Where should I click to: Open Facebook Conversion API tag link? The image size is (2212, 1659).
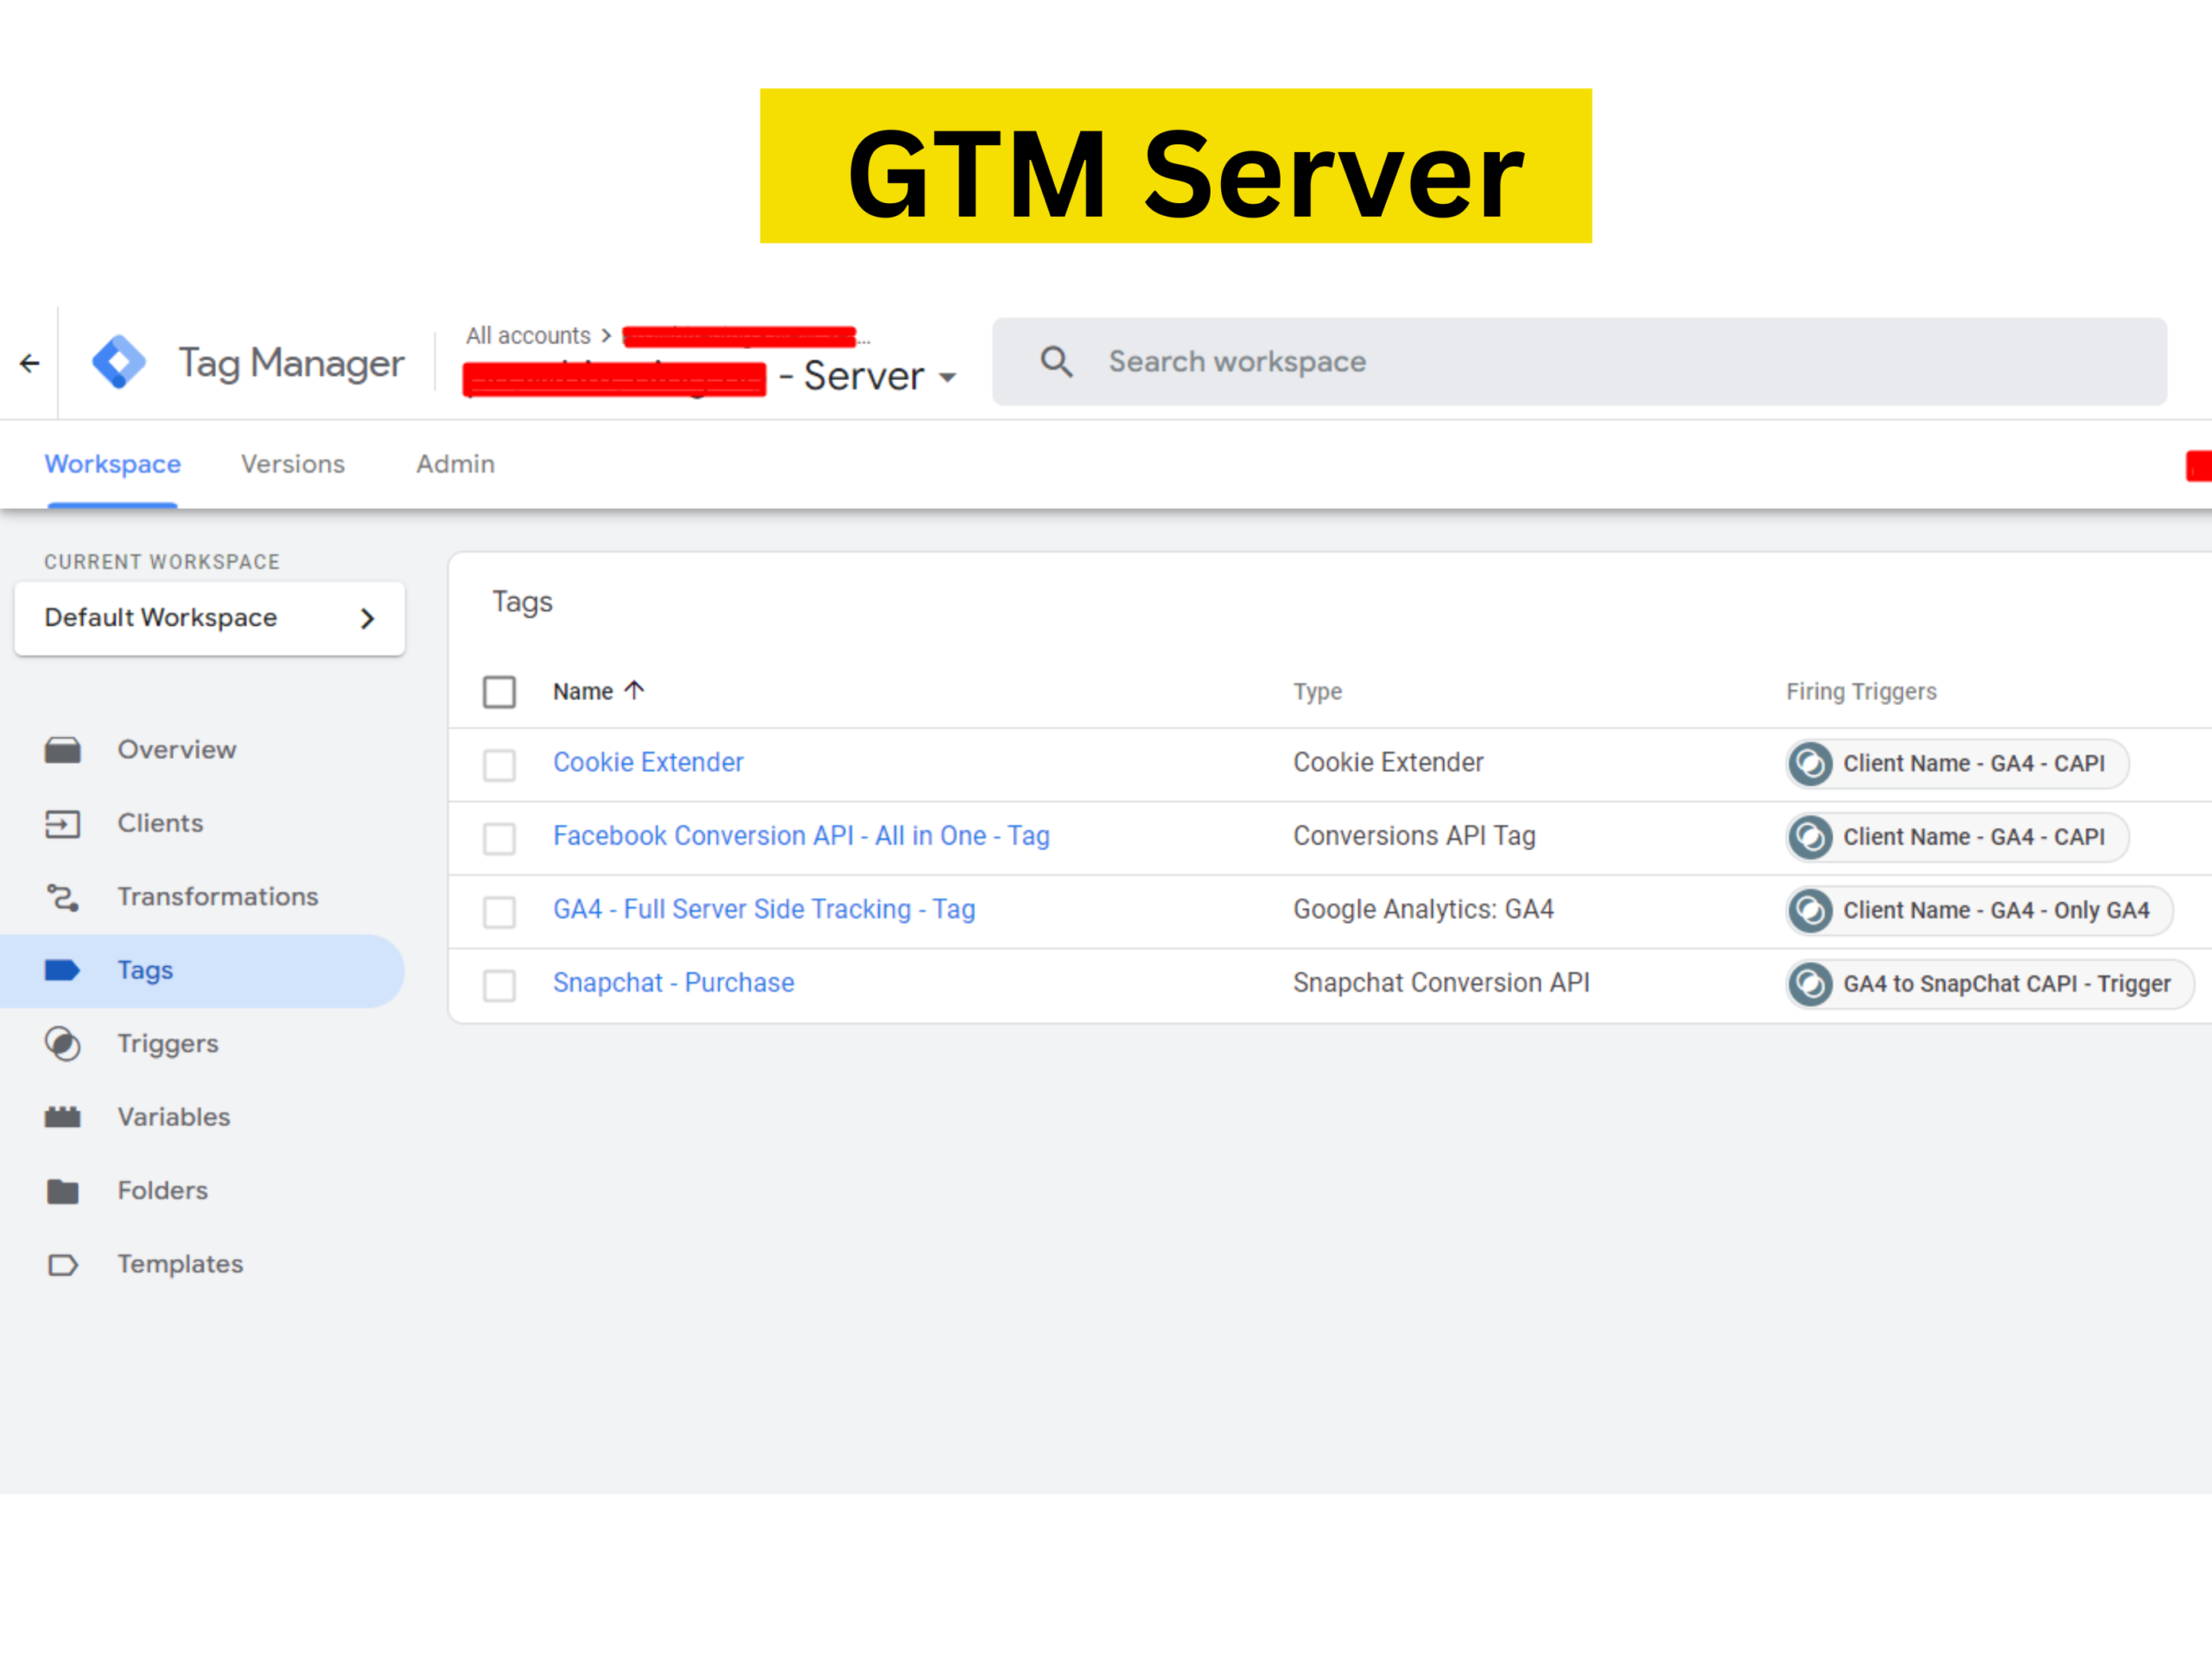pos(801,836)
